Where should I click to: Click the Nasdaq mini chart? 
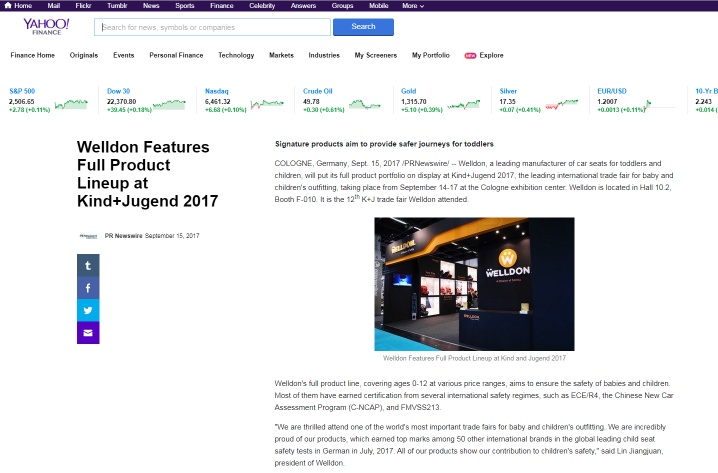click(267, 104)
